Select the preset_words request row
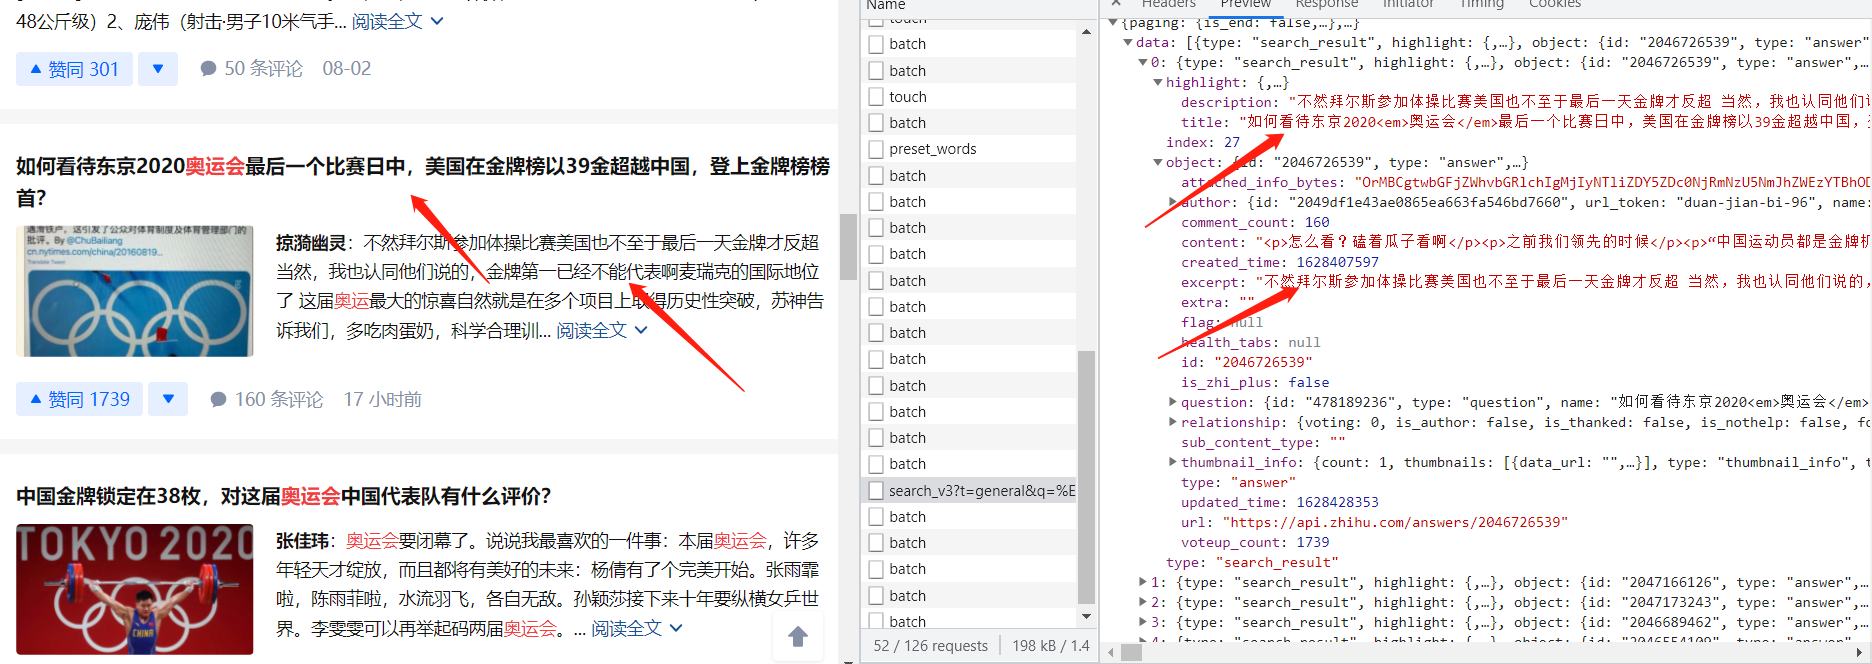 point(969,149)
